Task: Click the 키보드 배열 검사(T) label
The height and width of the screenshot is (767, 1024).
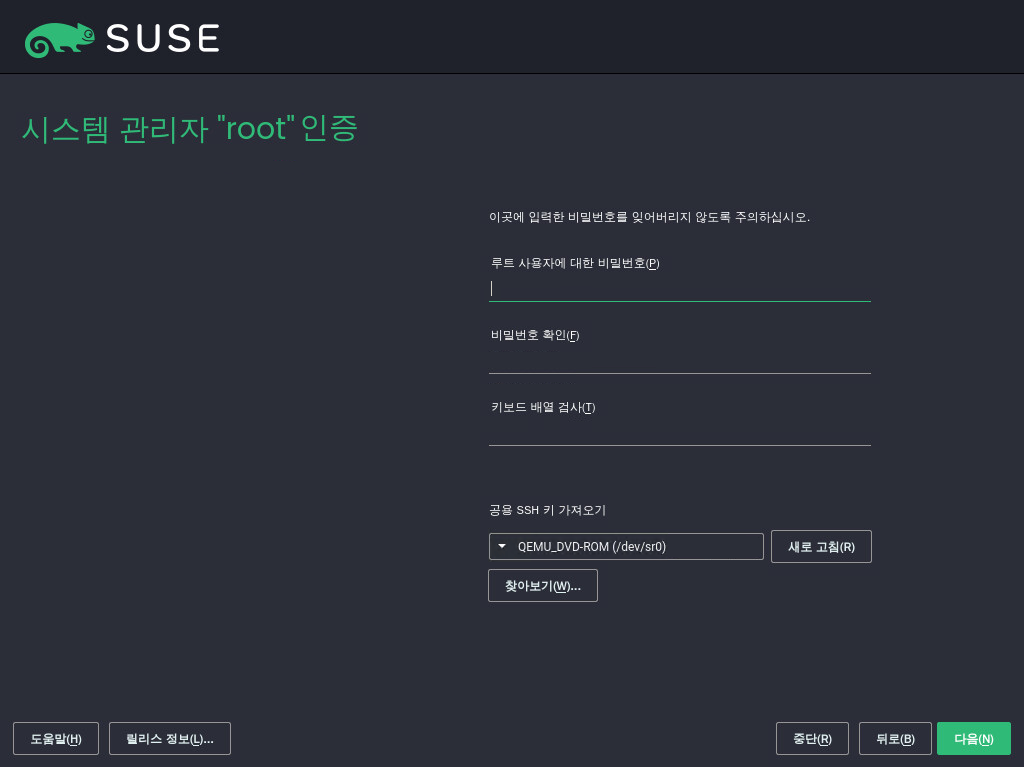Action: (542, 407)
